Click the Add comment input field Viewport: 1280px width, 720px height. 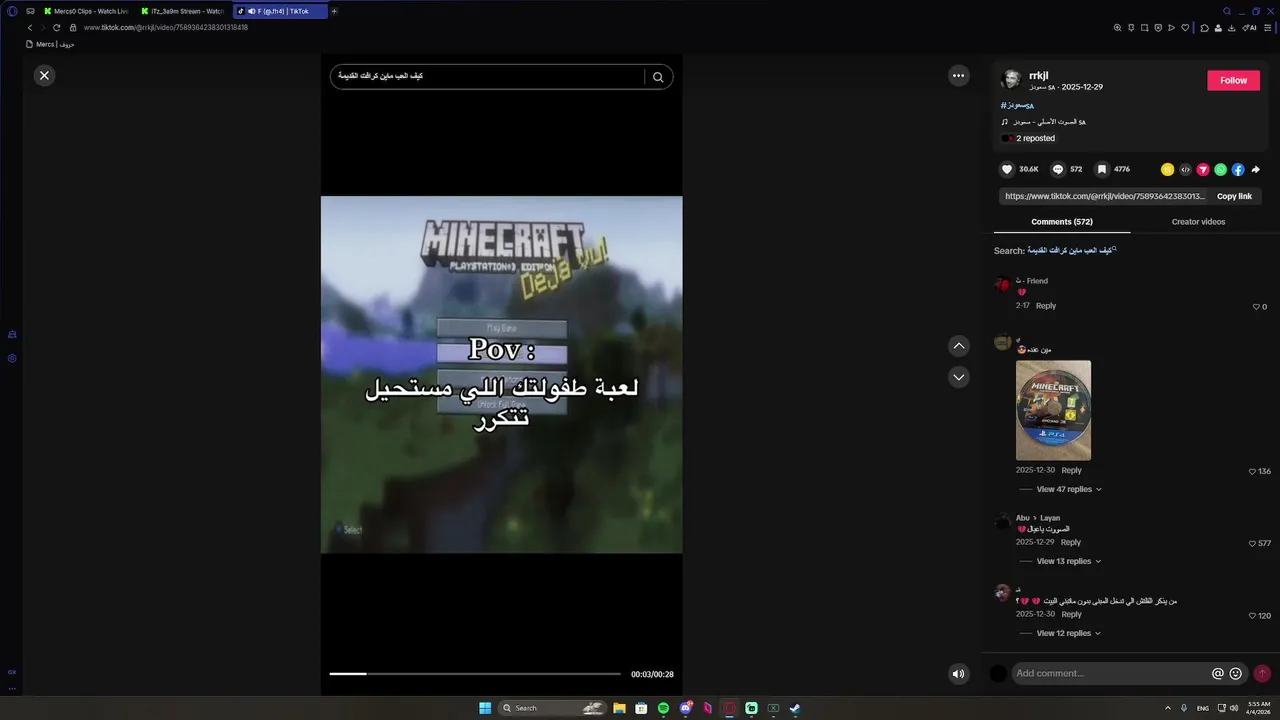point(1108,673)
